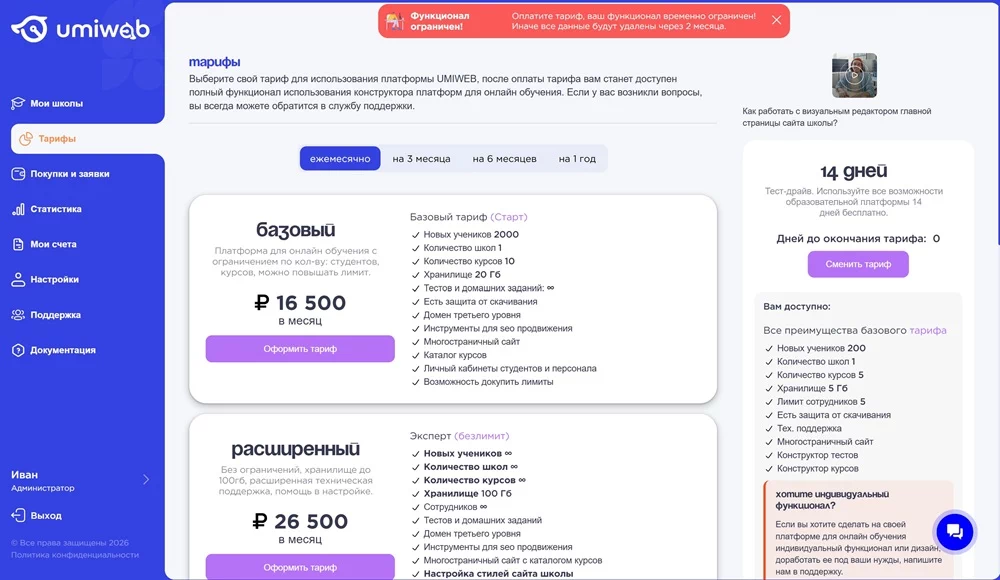Close the red Функционал ограничен banner
1000x580 pixels.
[x=776, y=20]
